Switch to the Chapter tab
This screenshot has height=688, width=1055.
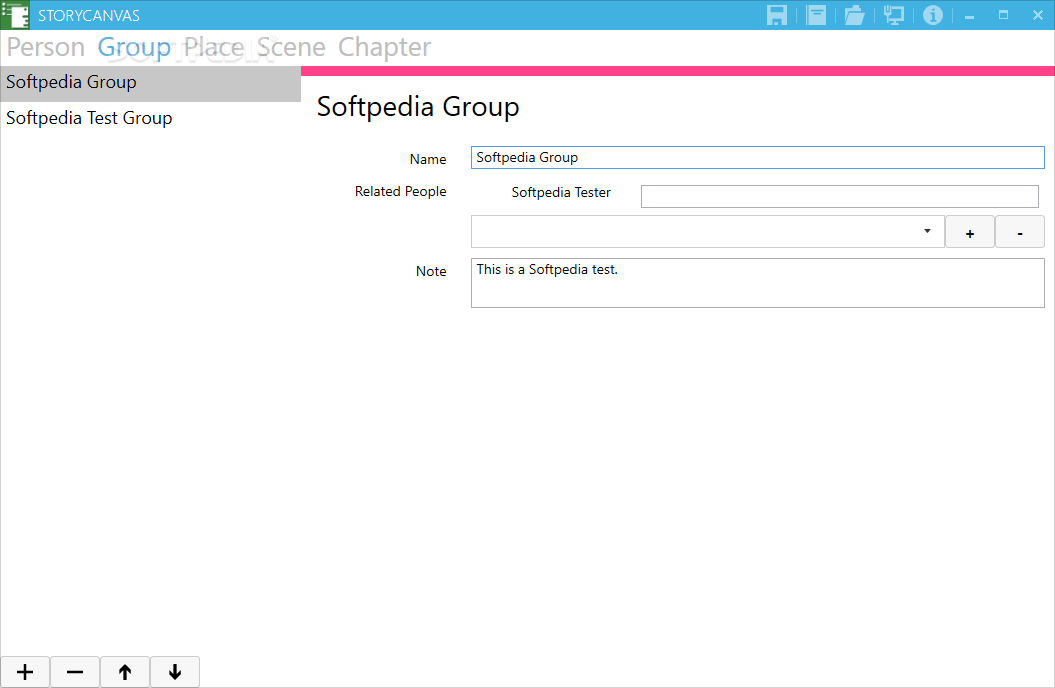[x=384, y=47]
